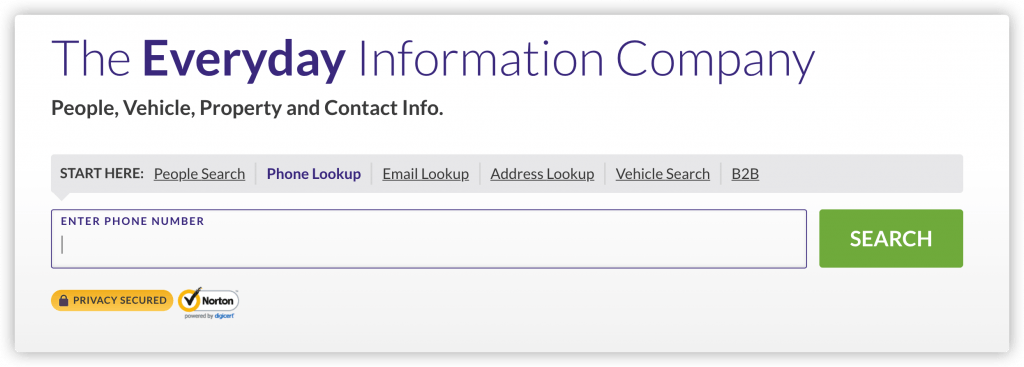This screenshot has height=367, width=1024.
Task: Open the Address Lookup tab
Action: pos(542,174)
